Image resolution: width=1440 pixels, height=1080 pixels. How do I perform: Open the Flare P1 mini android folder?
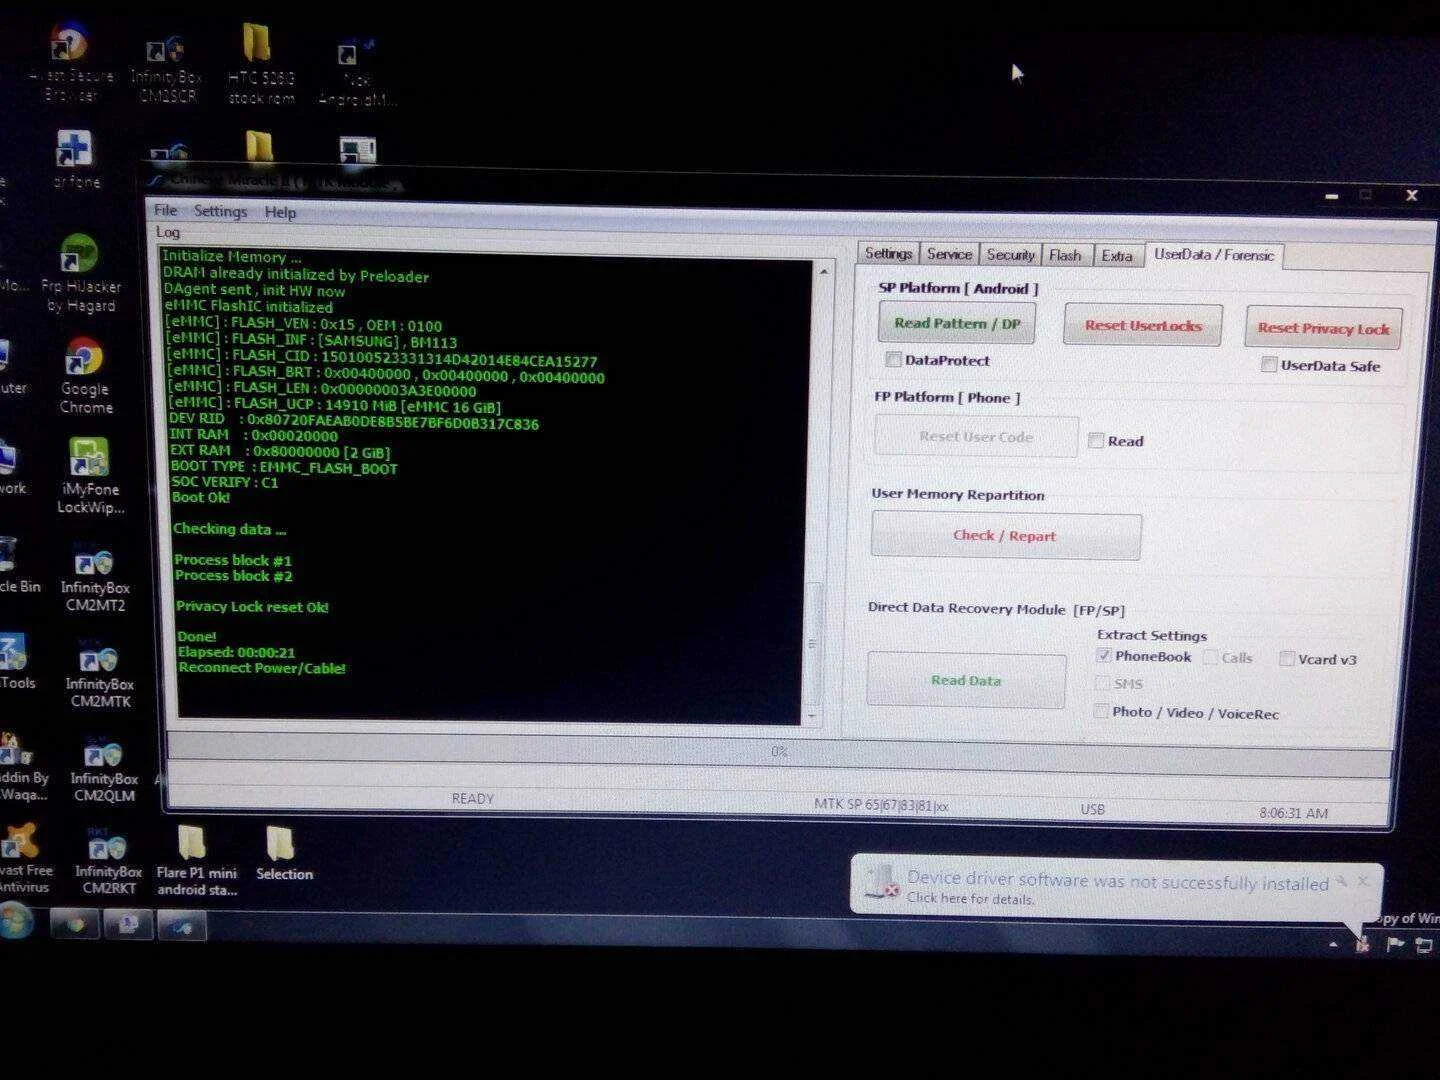tap(196, 860)
